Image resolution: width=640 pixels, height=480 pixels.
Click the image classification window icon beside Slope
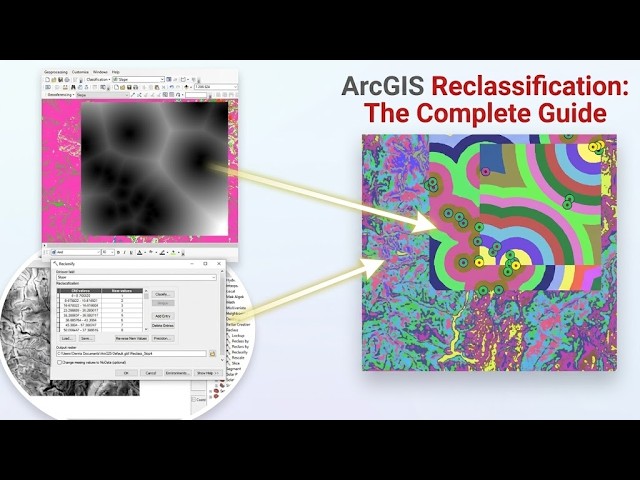(x=169, y=80)
